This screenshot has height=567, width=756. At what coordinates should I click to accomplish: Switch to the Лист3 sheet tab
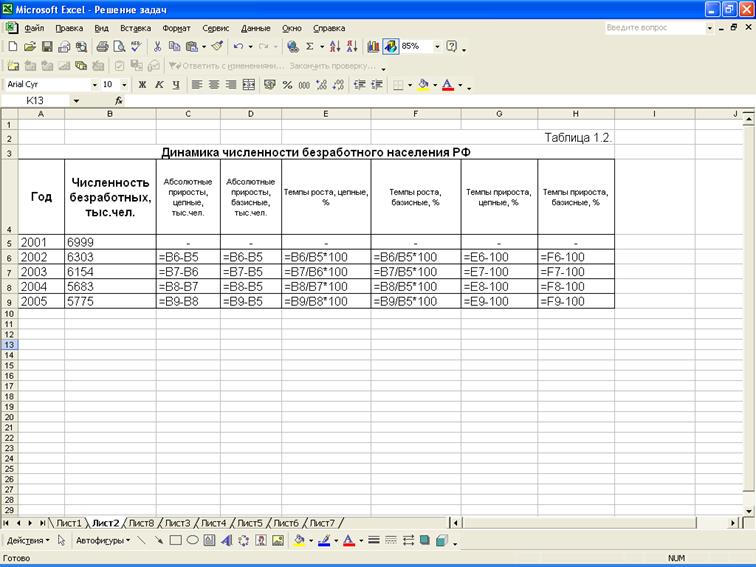pyautogui.click(x=177, y=522)
